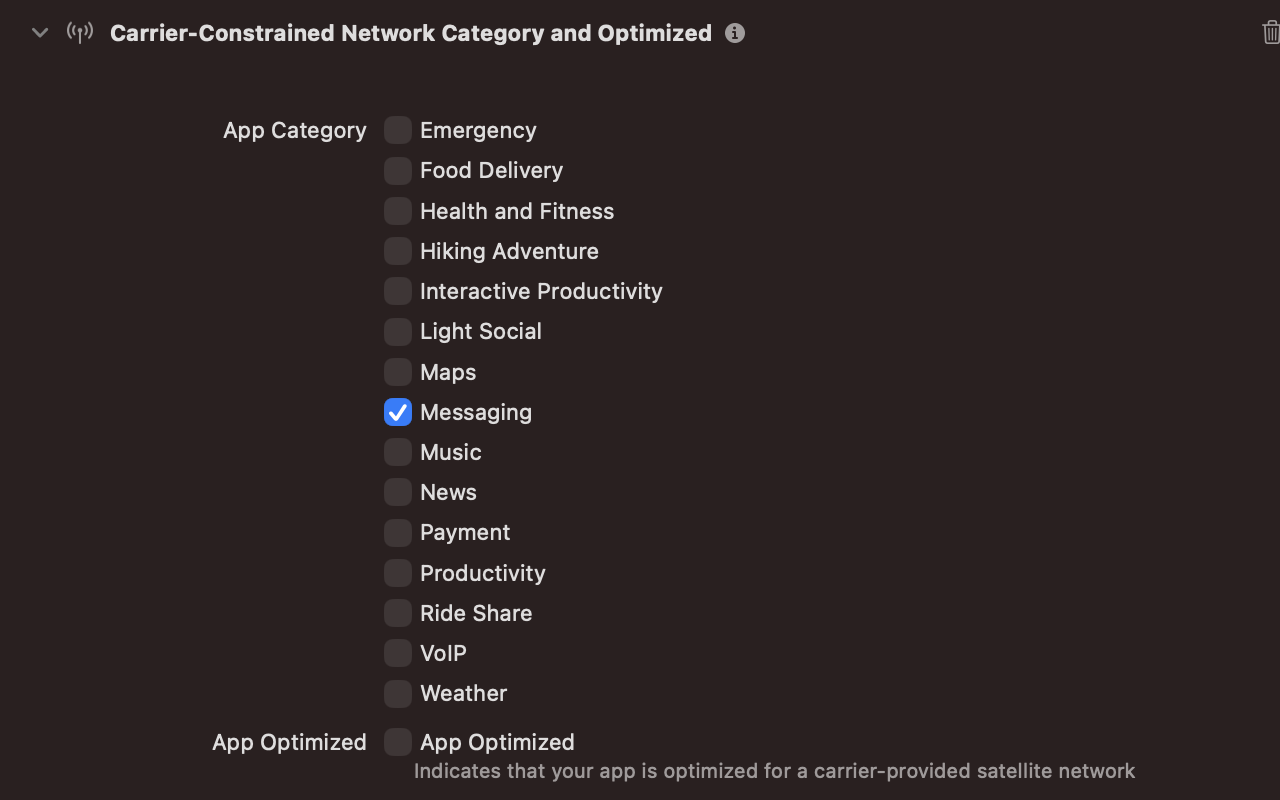
Task: Select the Music category checkbox
Action: 397,452
